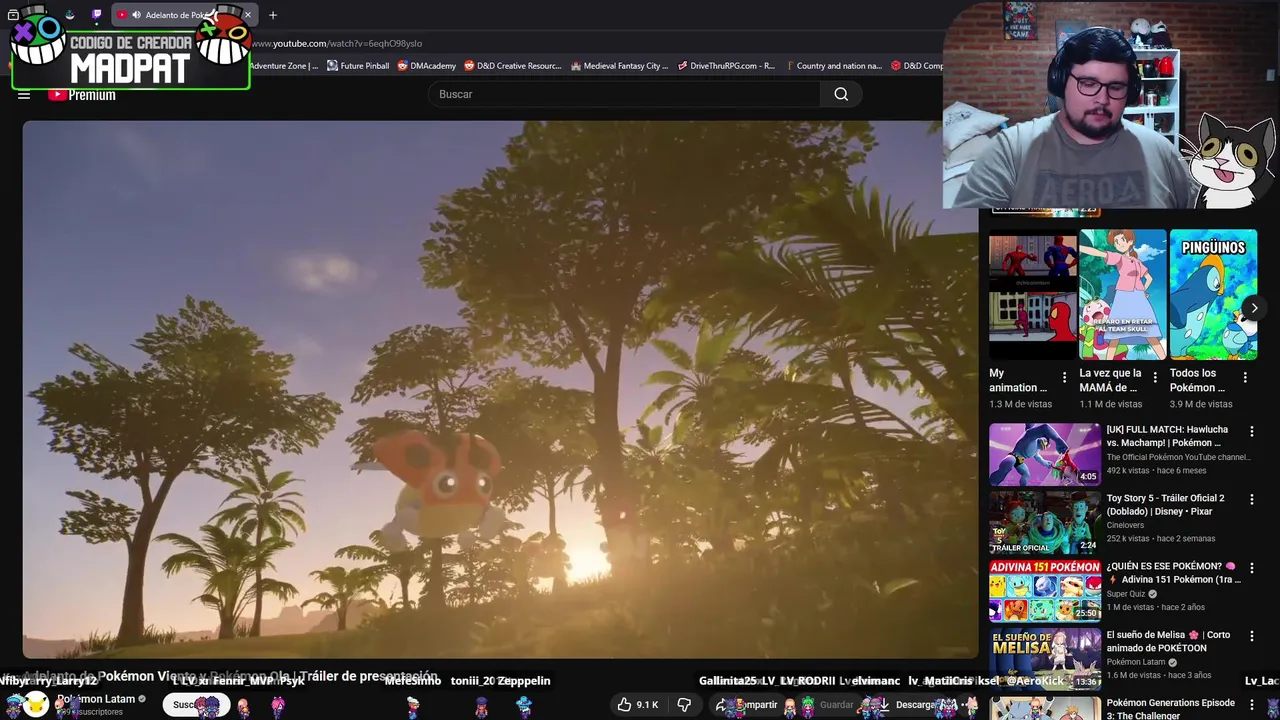This screenshot has width=1280, height=720.
Task: Switch to the pinned Twitch tab
Action: (x=96, y=15)
